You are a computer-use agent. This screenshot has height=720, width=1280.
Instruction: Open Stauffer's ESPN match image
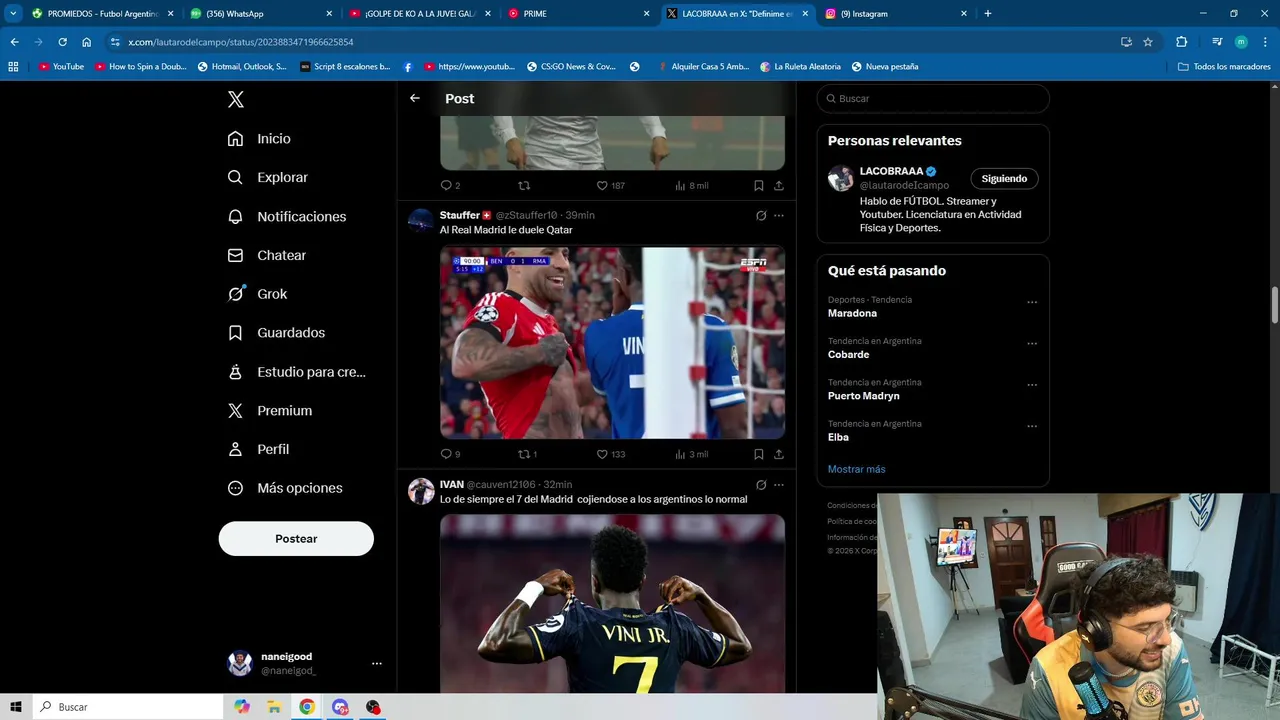coord(612,343)
